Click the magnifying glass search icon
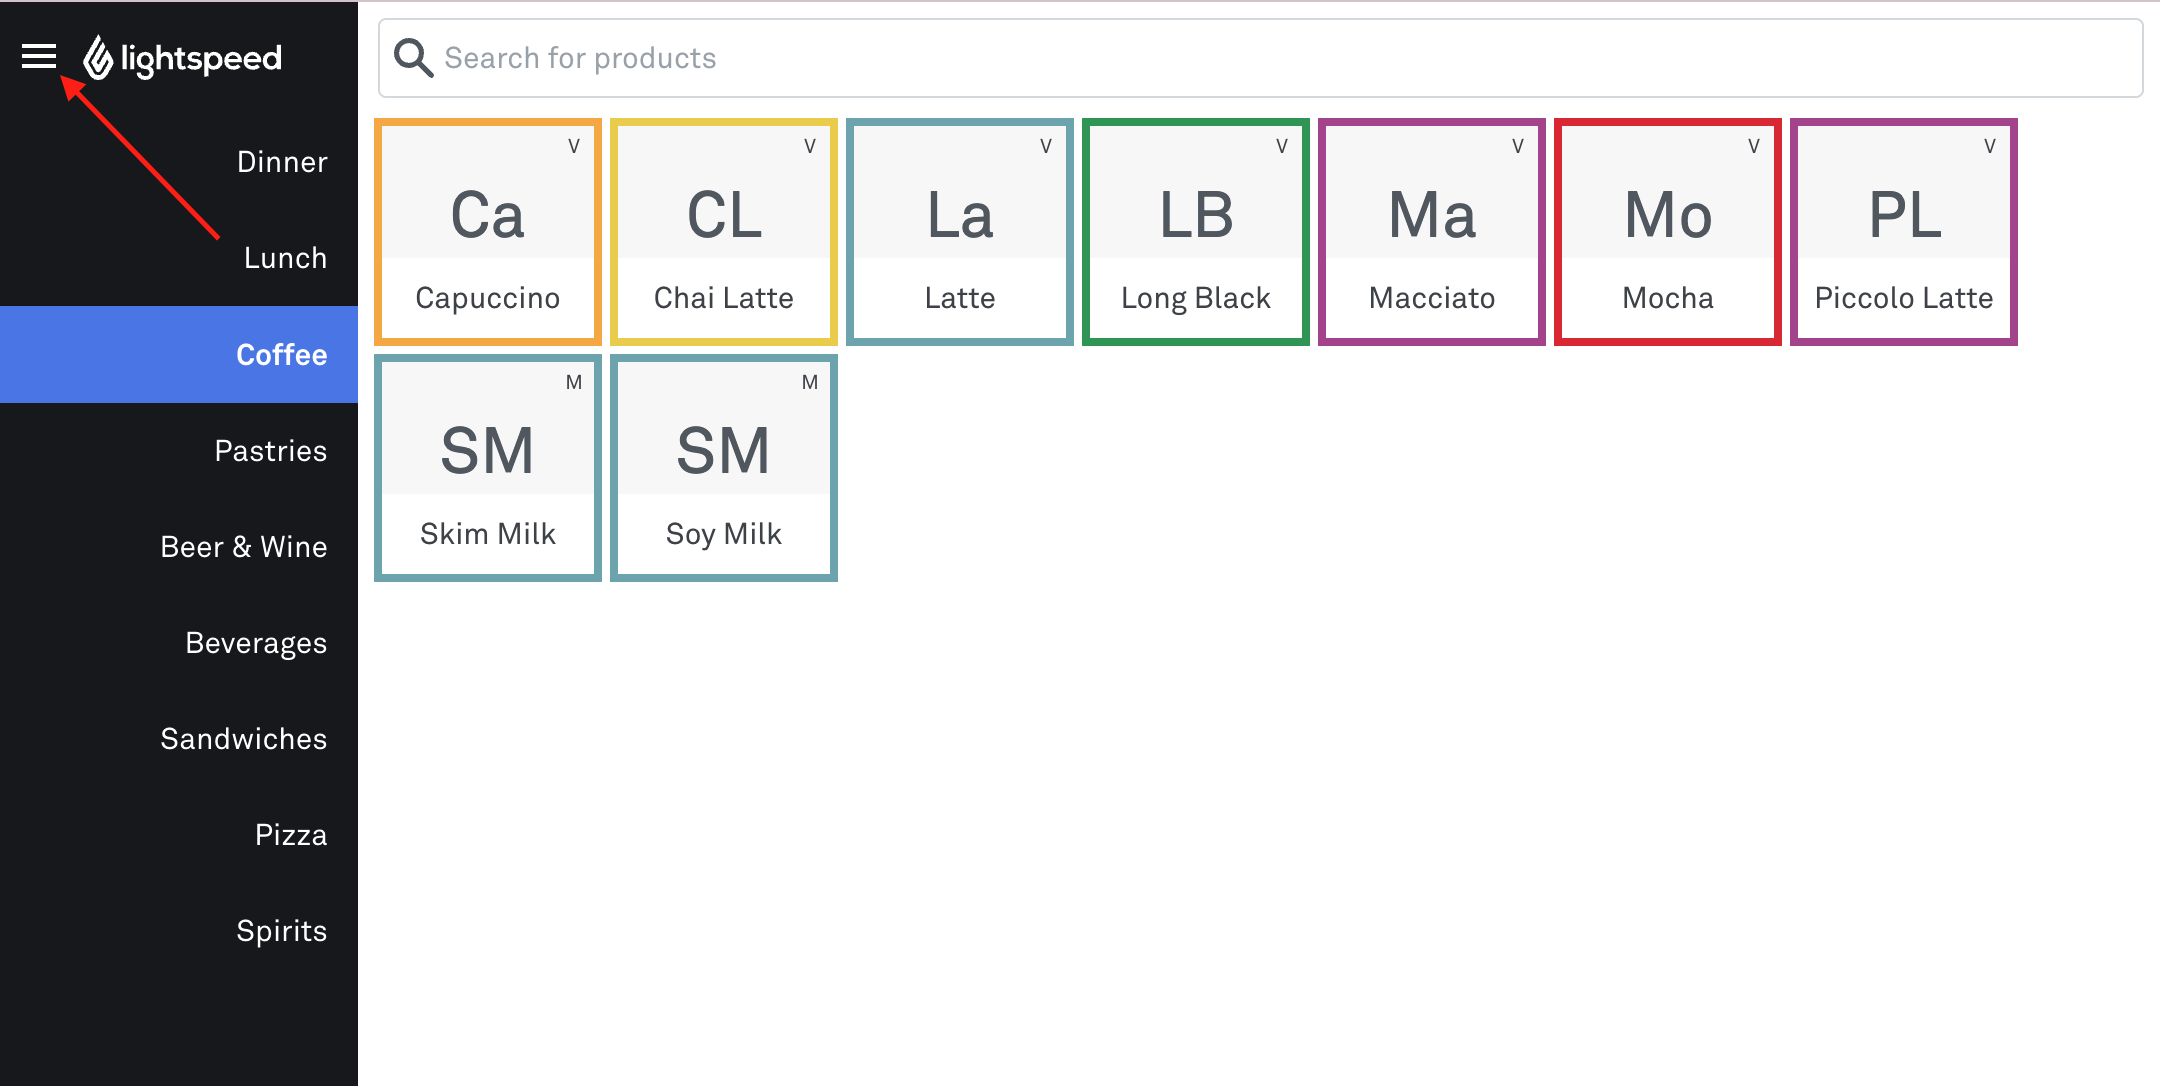This screenshot has width=2160, height=1086. tap(413, 58)
